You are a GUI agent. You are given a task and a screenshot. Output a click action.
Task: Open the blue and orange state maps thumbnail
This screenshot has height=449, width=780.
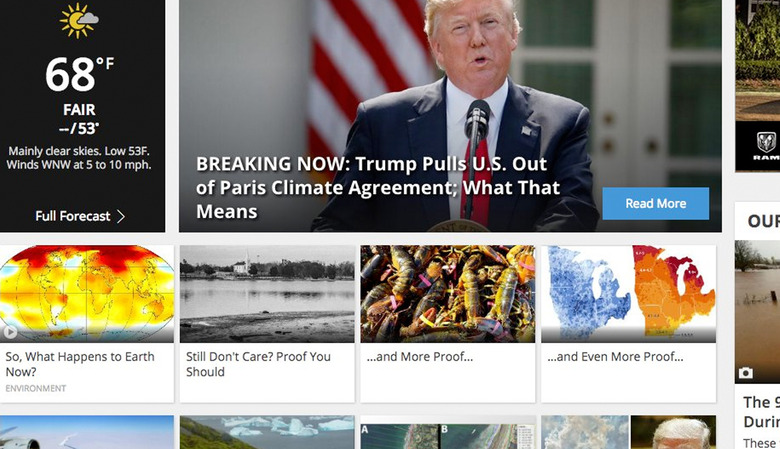point(629,293)
